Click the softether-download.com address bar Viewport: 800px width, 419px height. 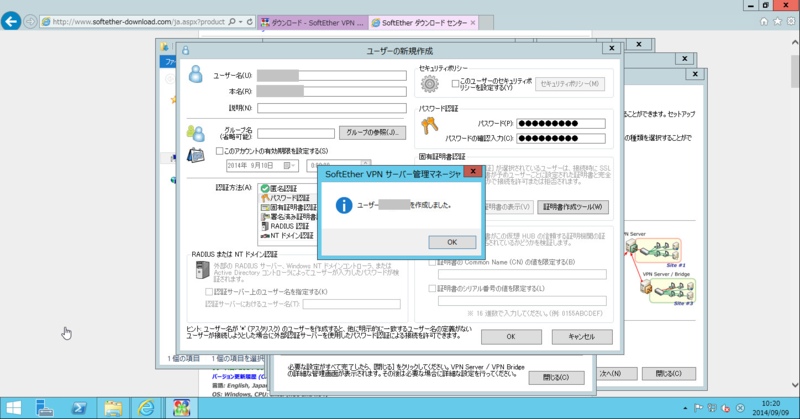(x=138, y=22)
